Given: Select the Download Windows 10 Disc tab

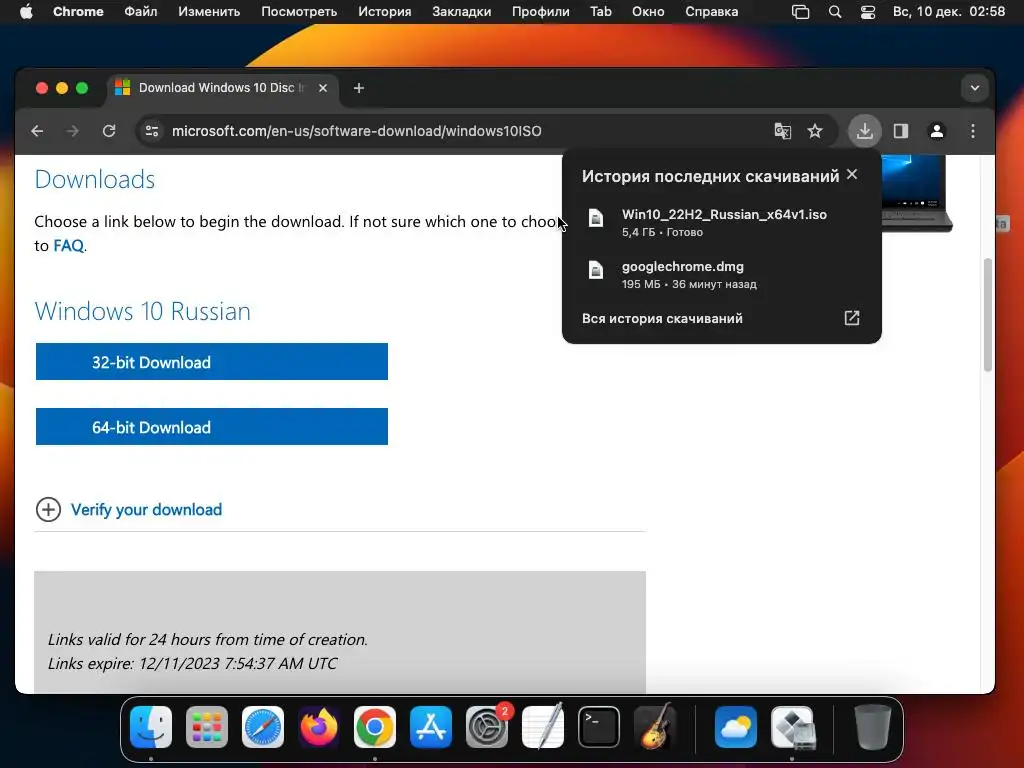Looking at the screenshot, I should click(x=222, y=88).
